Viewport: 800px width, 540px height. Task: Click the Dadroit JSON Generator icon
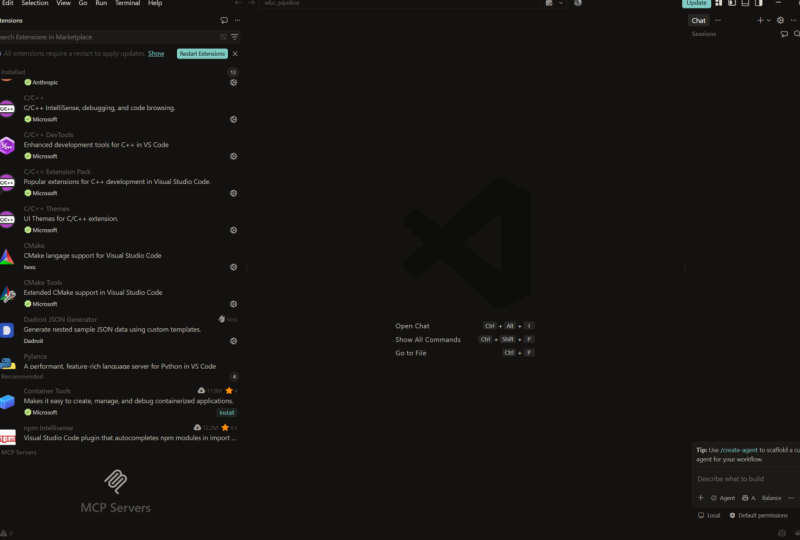7,331
